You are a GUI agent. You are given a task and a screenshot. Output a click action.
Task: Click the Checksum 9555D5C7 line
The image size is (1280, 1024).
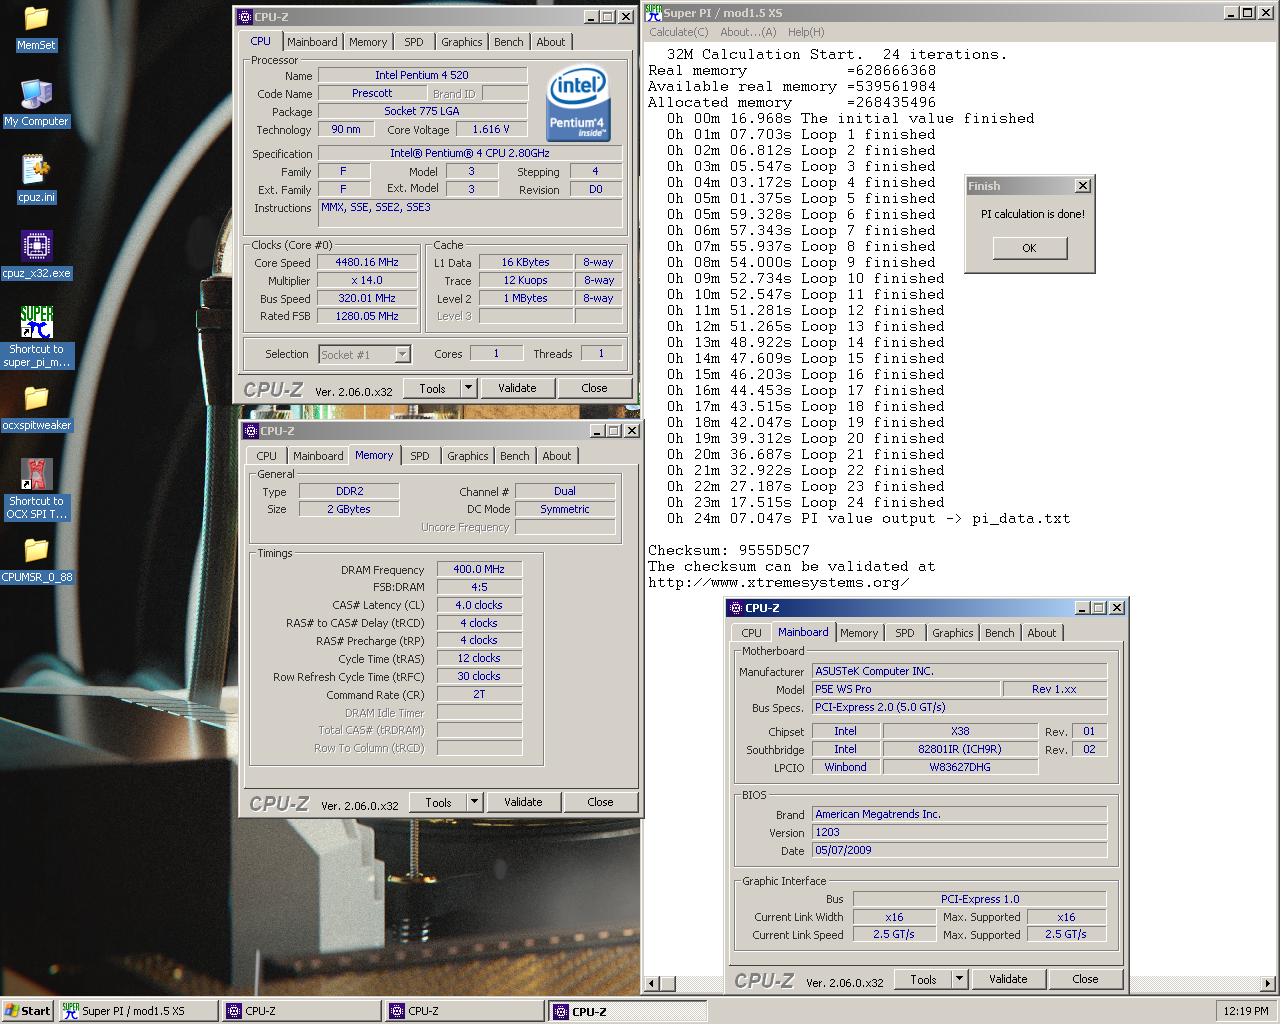click(729, 551)
